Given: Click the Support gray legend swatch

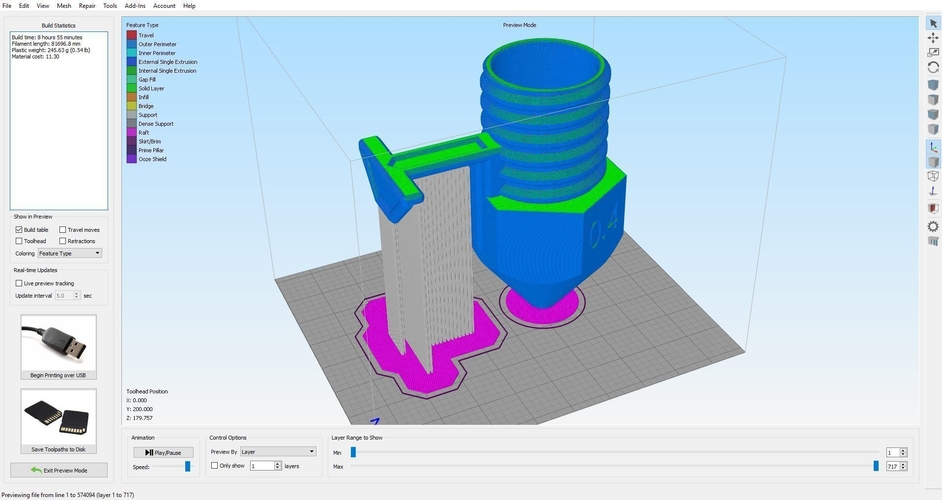Looking at the screenshot, I should coord(131,115).
